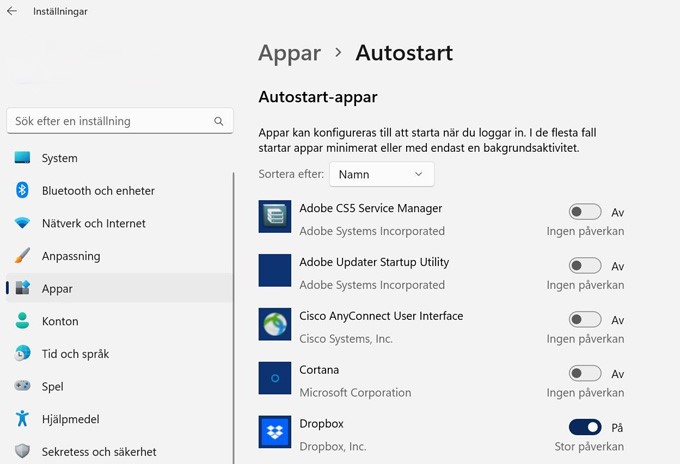This screenshot has width=680, height=464.
Task: Click the Inställningar window title
Action: coord(60,12)
